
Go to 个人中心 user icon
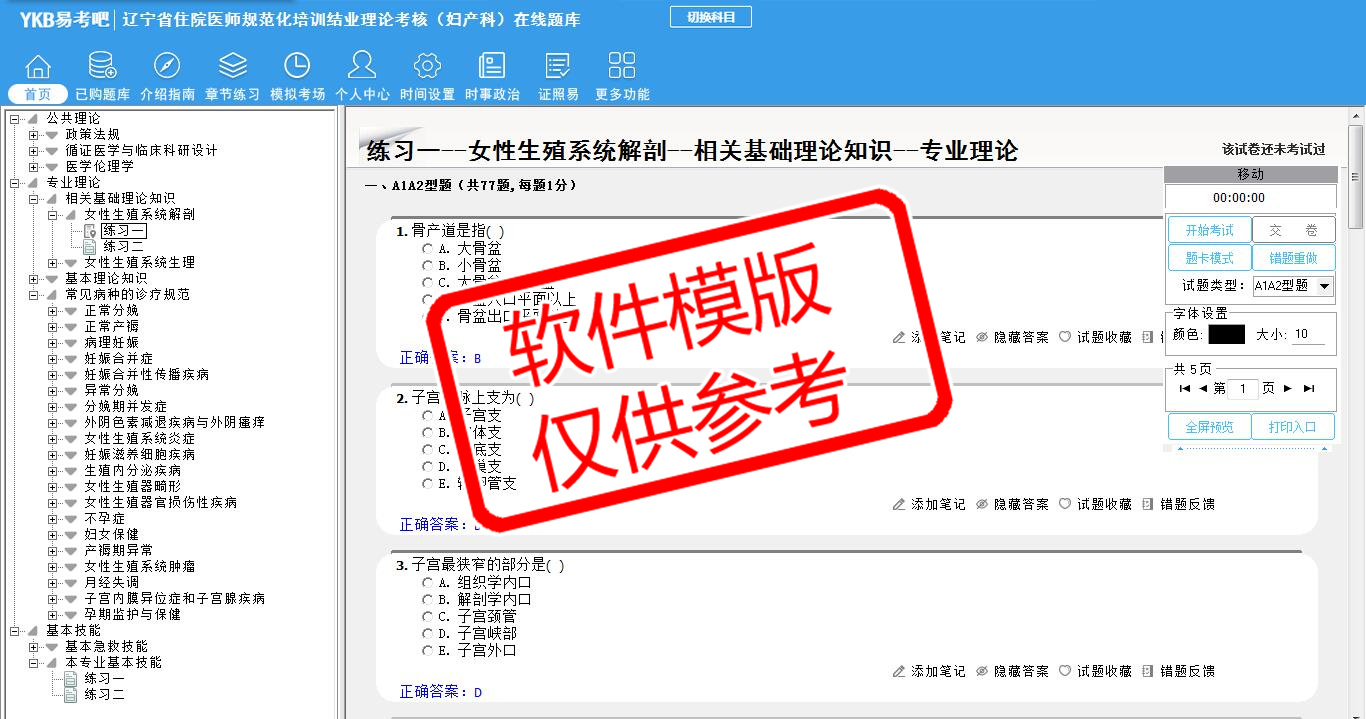[362, 67]
